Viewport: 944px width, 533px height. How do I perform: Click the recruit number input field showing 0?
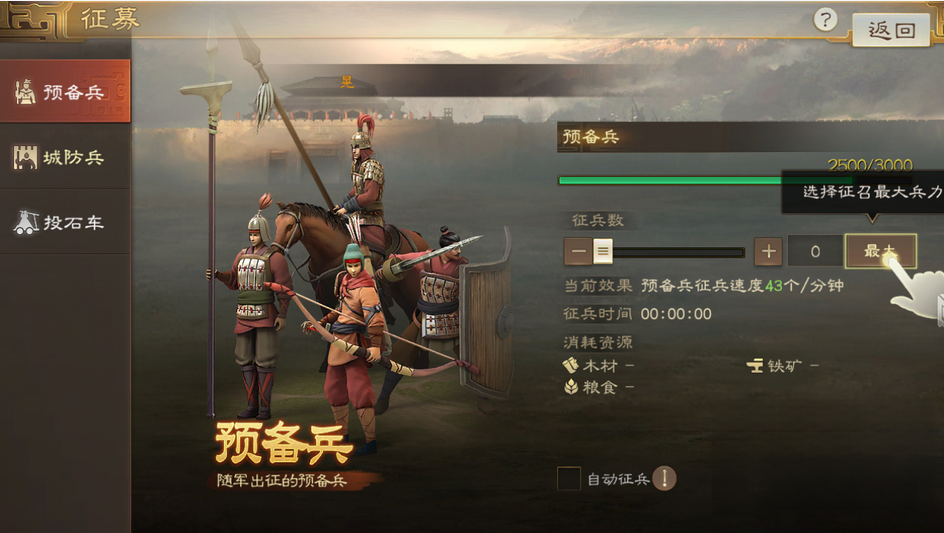[815, 251]
